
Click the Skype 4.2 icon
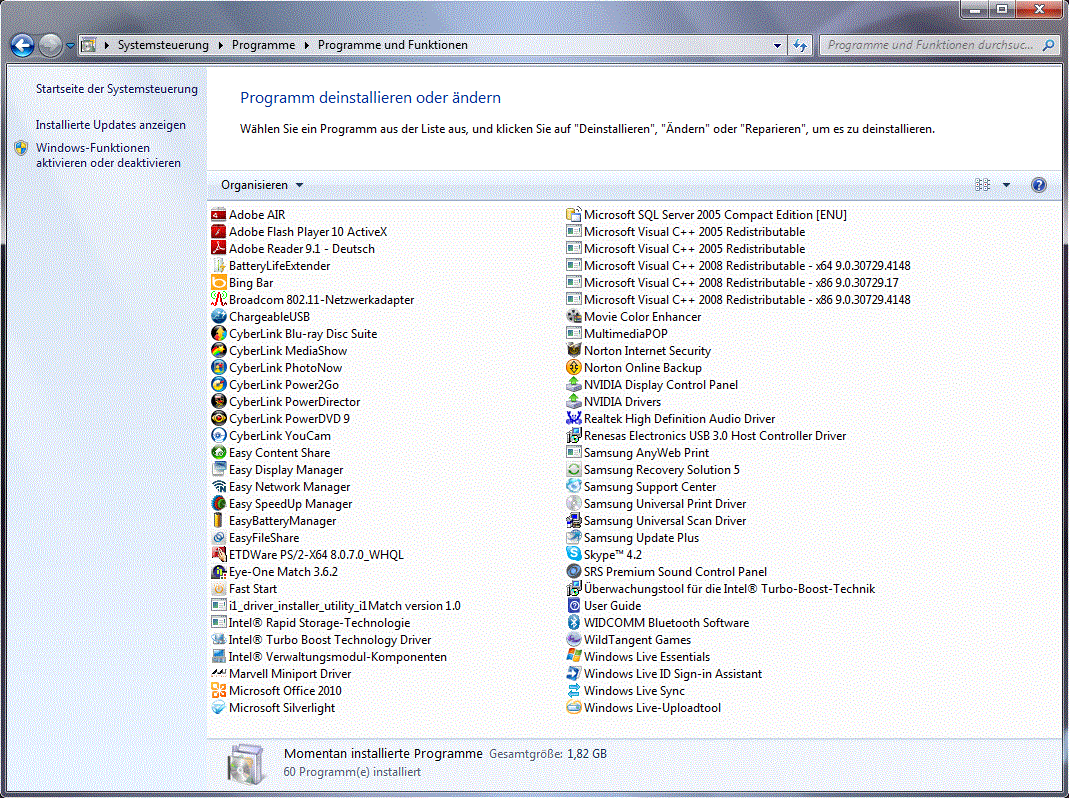click(574, 555)
